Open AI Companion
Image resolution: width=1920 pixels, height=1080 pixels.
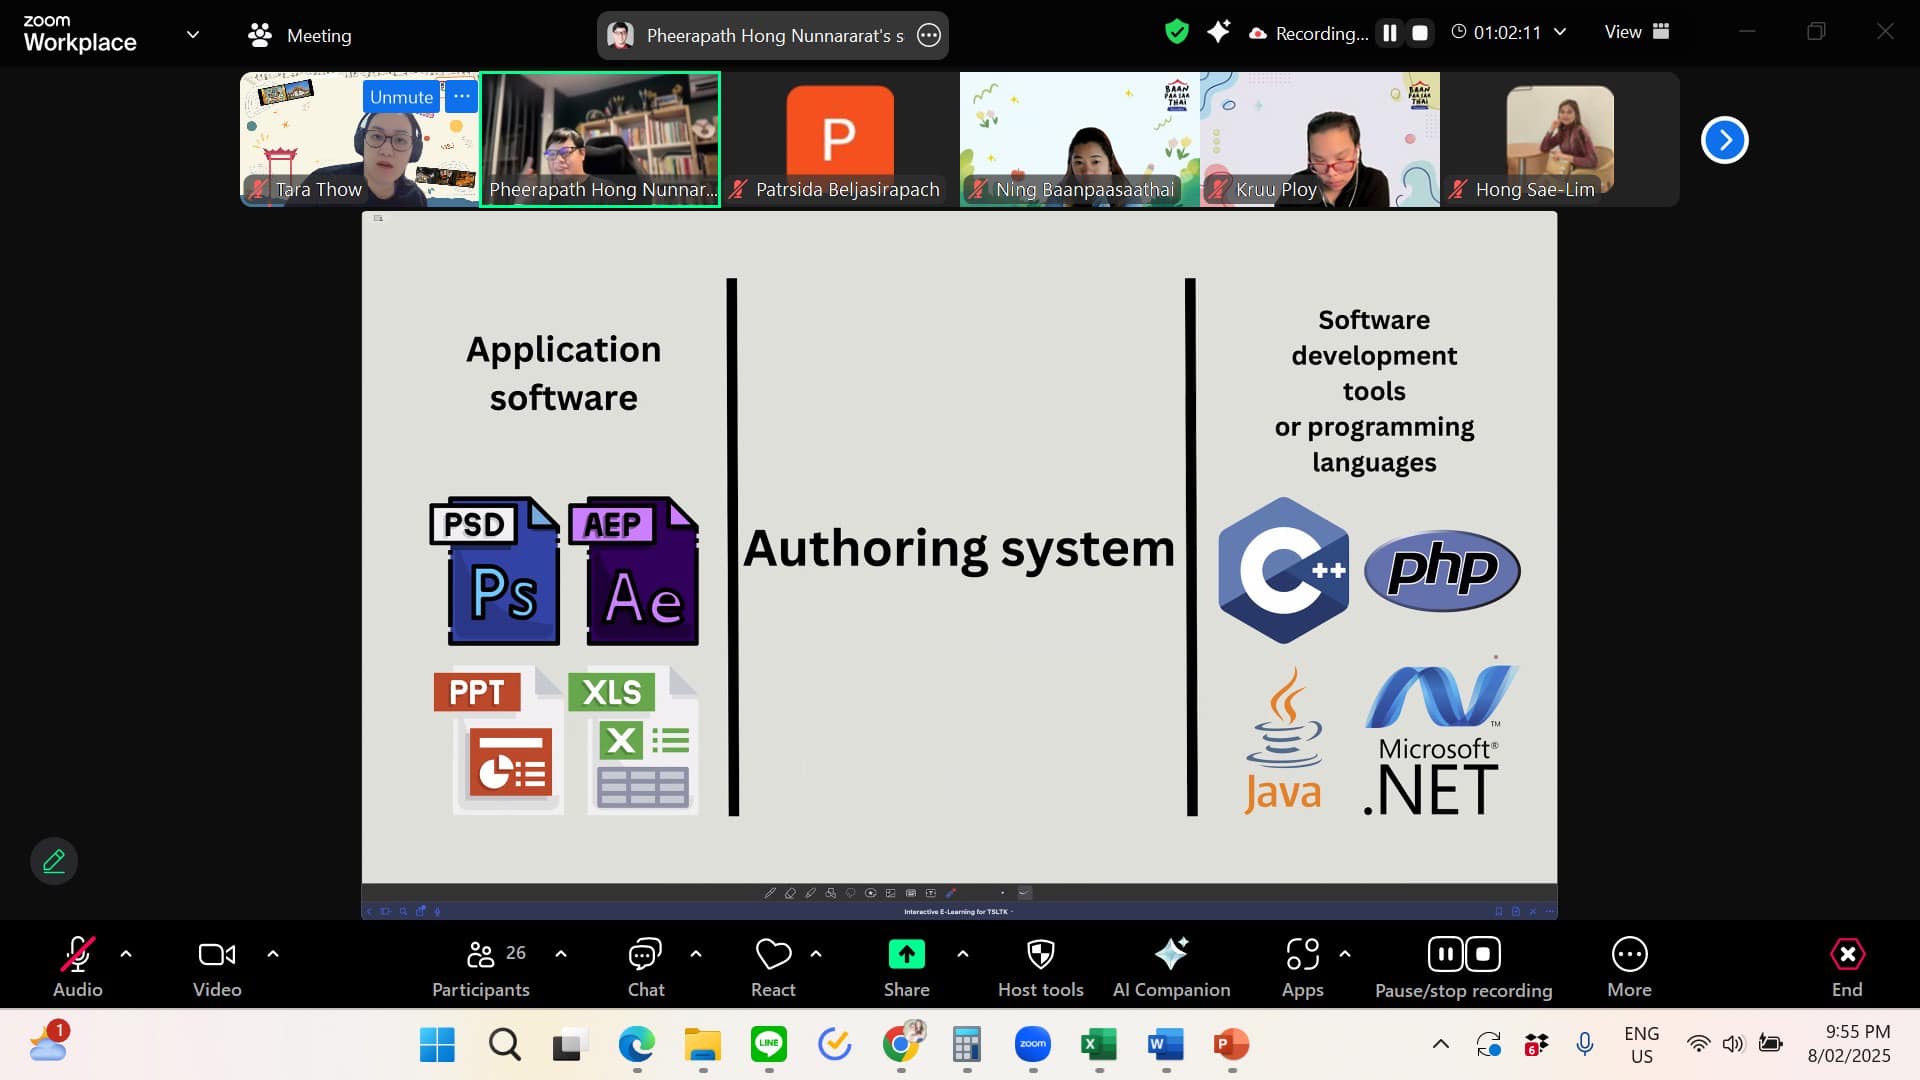(1172, 966)
